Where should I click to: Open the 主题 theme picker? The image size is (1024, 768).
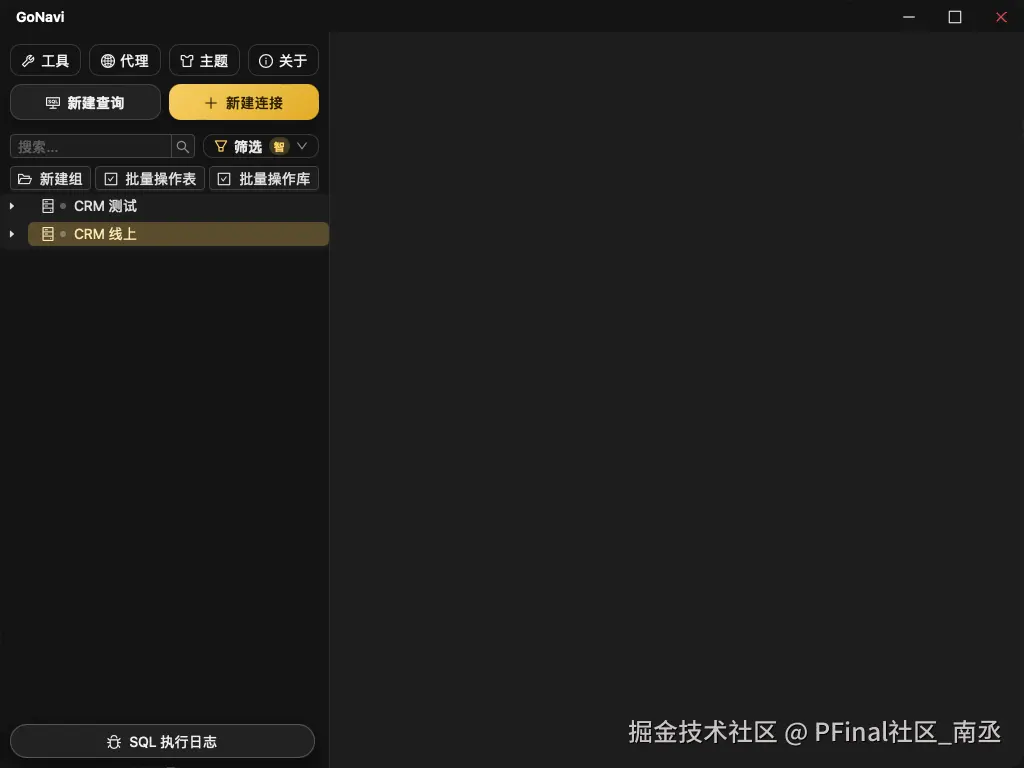pyautogui.click(x=204, y=61)
